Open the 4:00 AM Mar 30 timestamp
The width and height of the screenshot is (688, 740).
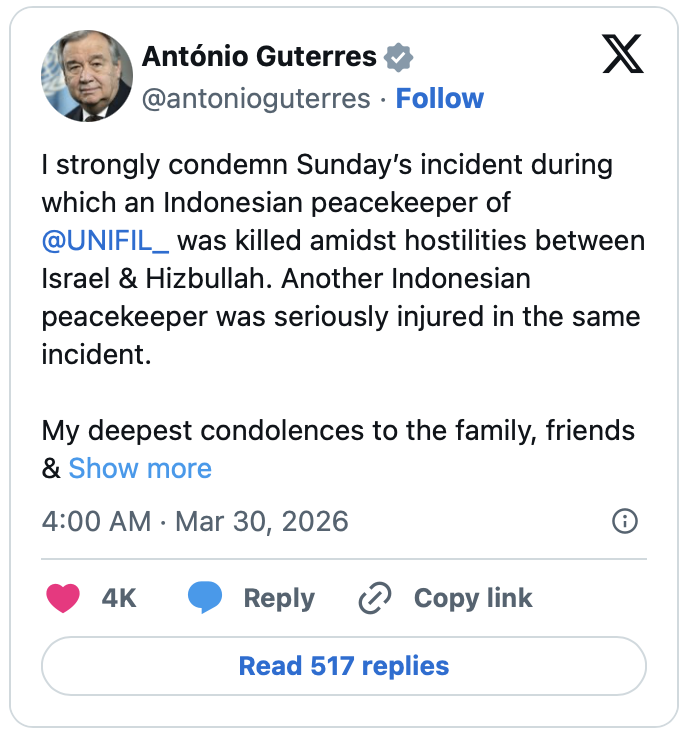tap(195, 521)
